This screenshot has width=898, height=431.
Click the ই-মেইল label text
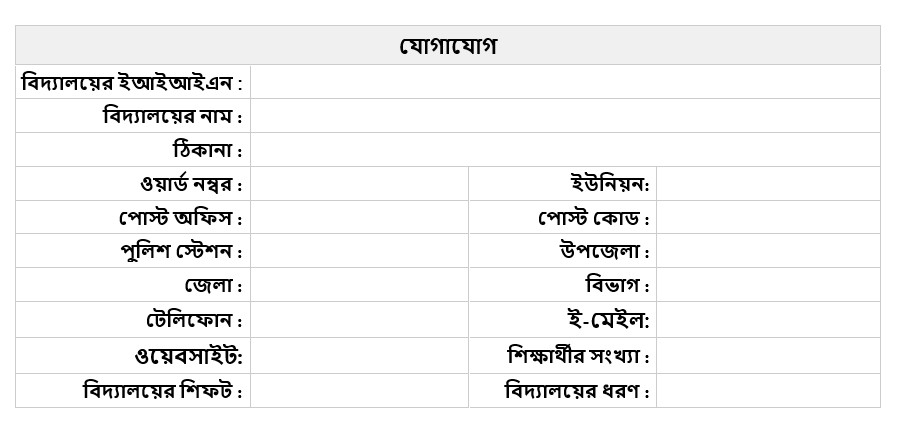608,320
